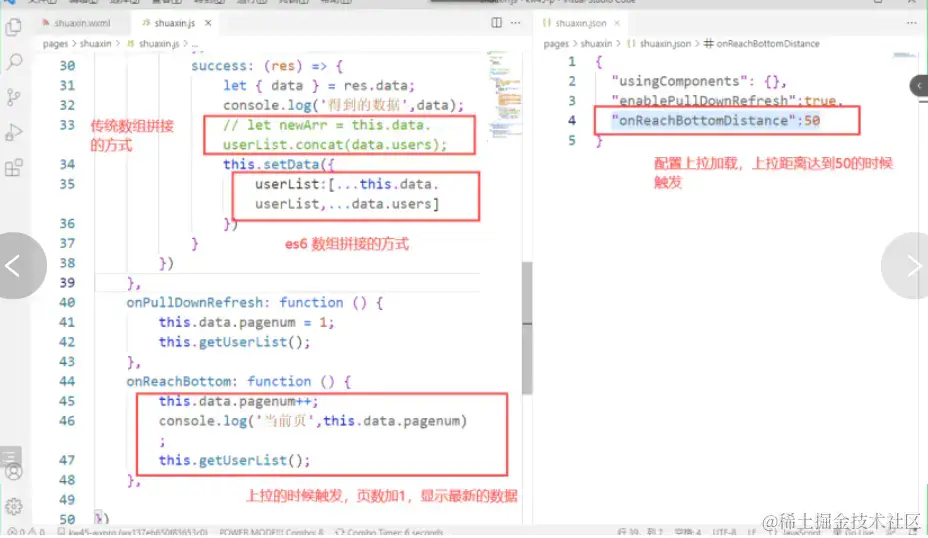Expand the collapsed side panel arrow
This screenshot has height=538, width=928.
pyautogui.click(x=919, y=86)
